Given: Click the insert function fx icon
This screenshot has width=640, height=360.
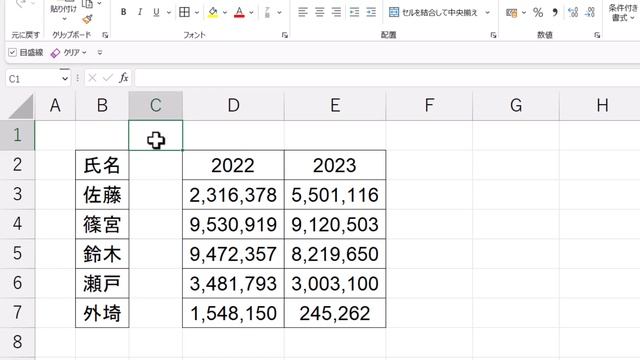Looking at the screenshot, I should pyautogui.click(x=124, y=78).
